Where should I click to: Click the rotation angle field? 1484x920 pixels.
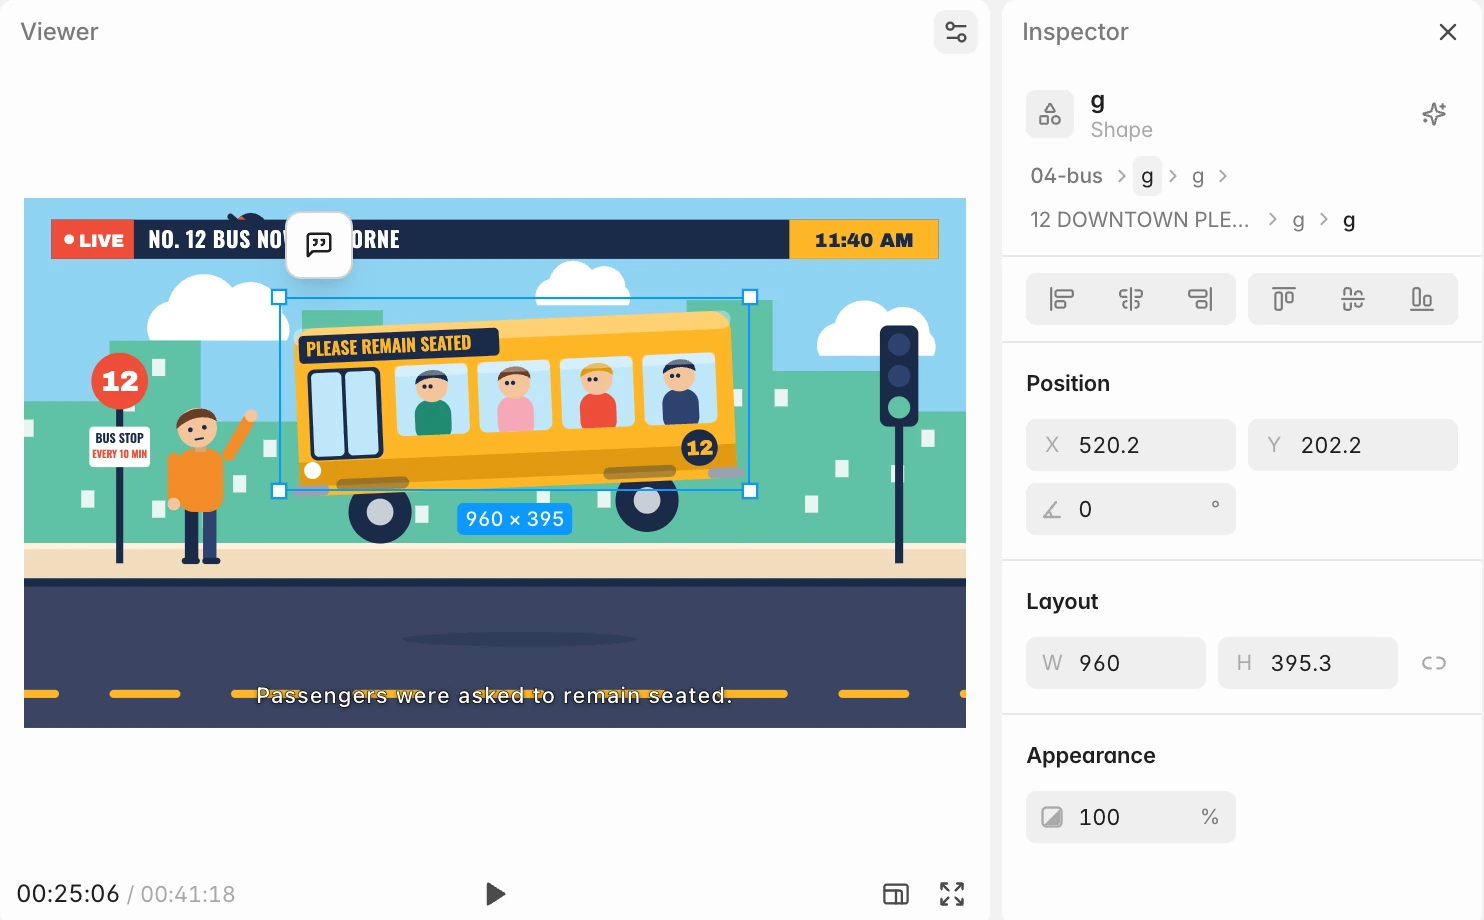click(x=1131, y=509)
